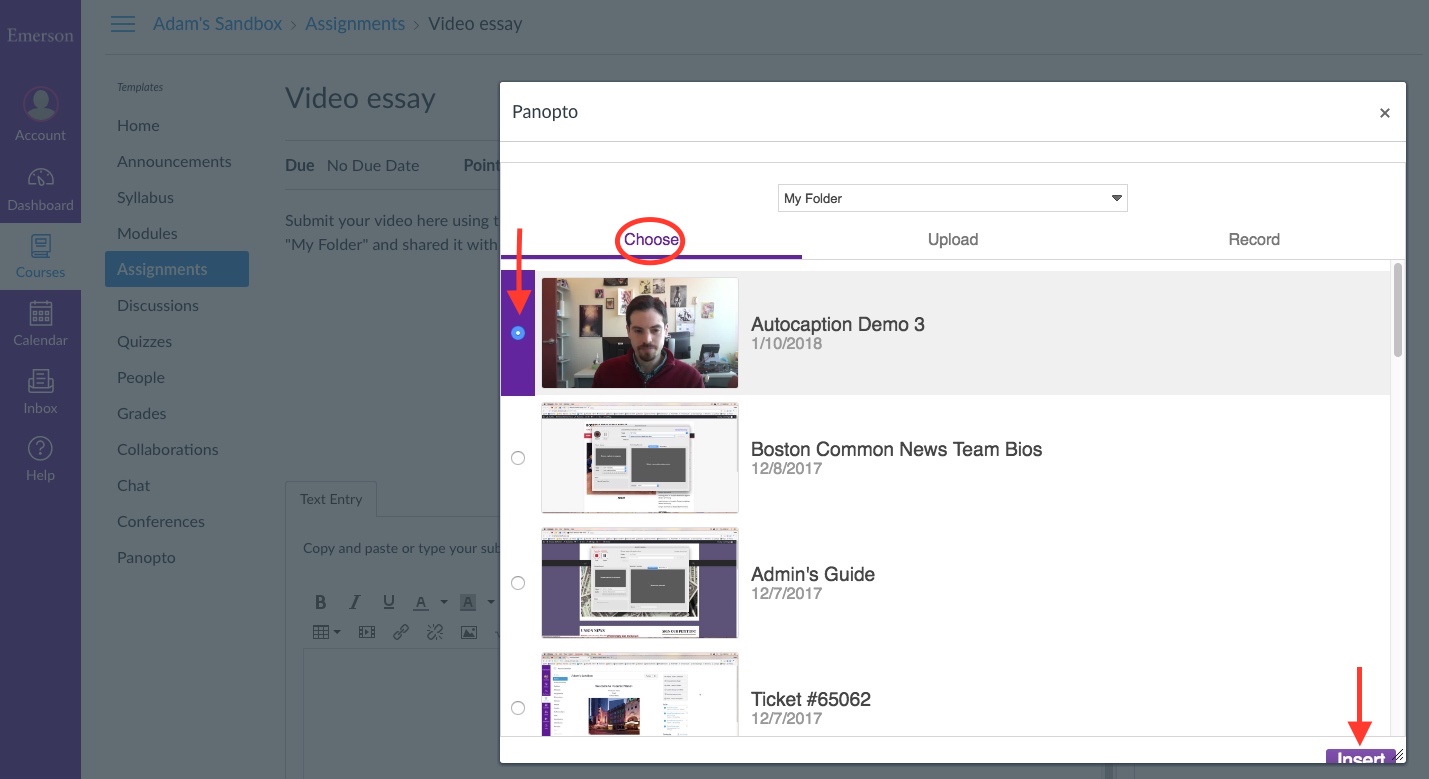The image size is (1429, 779).
Task: Open the Inbox icon
Action: (x=40, y=381)
